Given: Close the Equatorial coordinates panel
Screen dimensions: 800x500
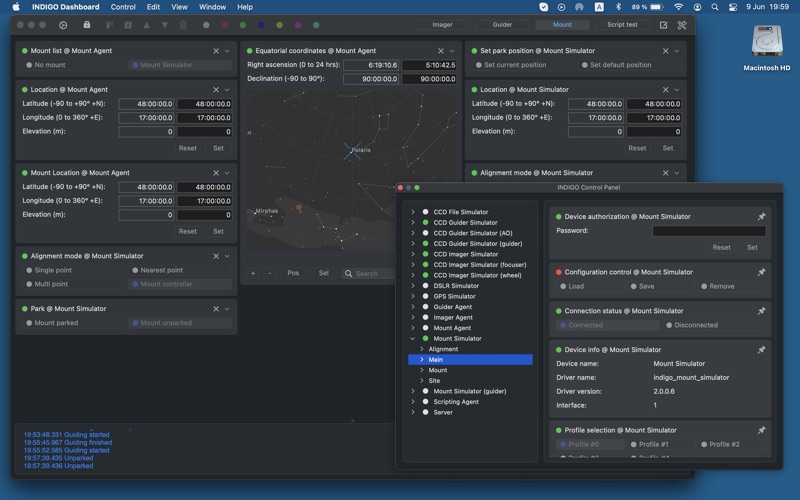Looking at the screenshot, I should [441, 51].
